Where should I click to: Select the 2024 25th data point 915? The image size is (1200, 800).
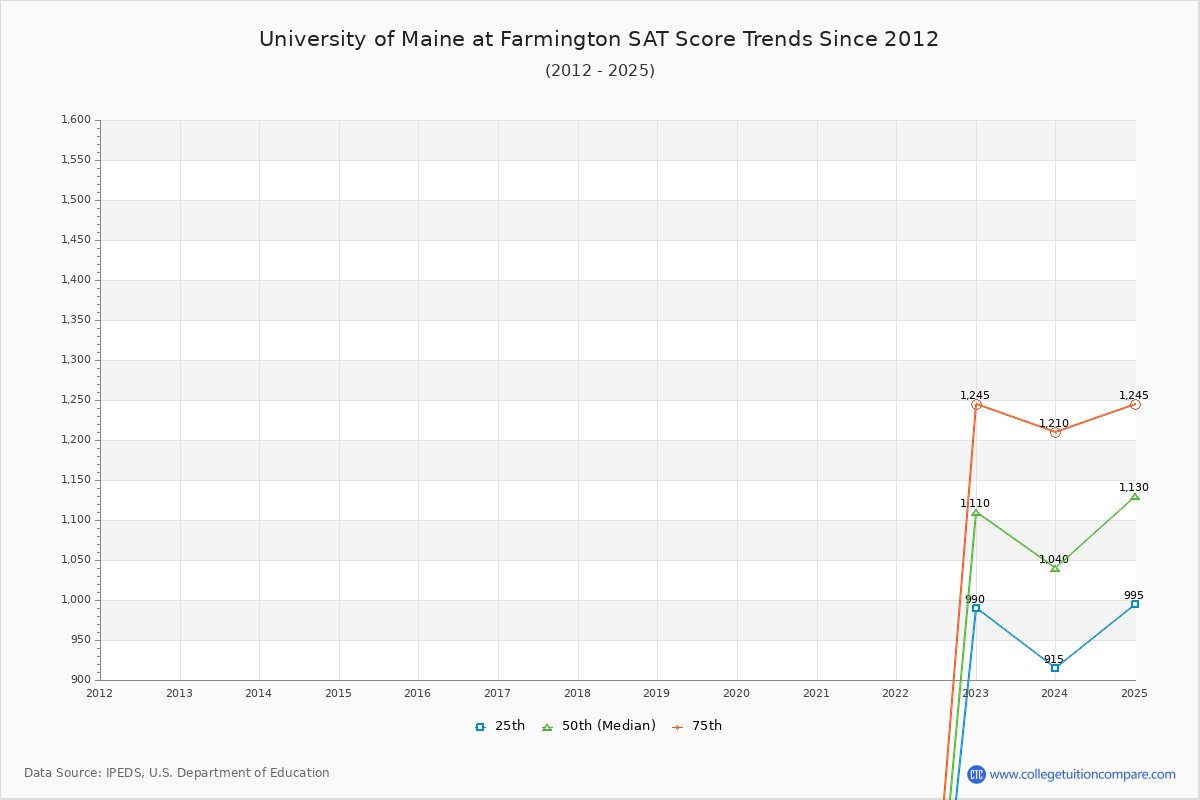pyautogui.click(x=1055, y=668)
